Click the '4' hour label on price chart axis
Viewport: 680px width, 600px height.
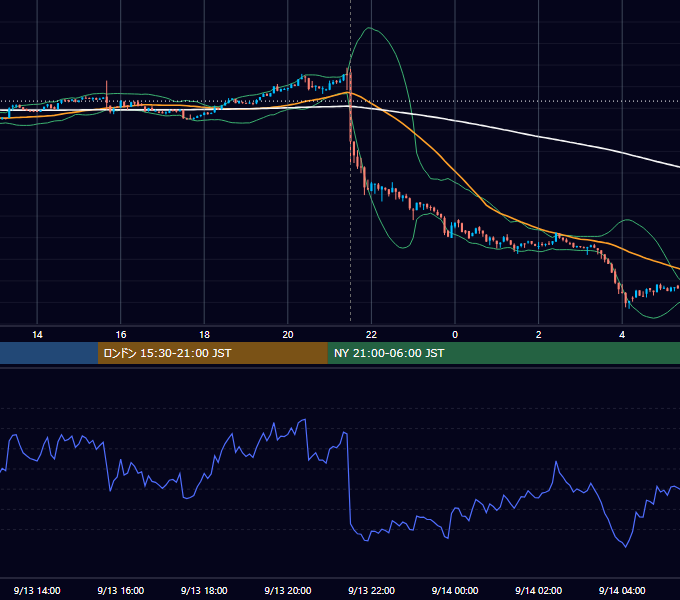tap(622, 335)
